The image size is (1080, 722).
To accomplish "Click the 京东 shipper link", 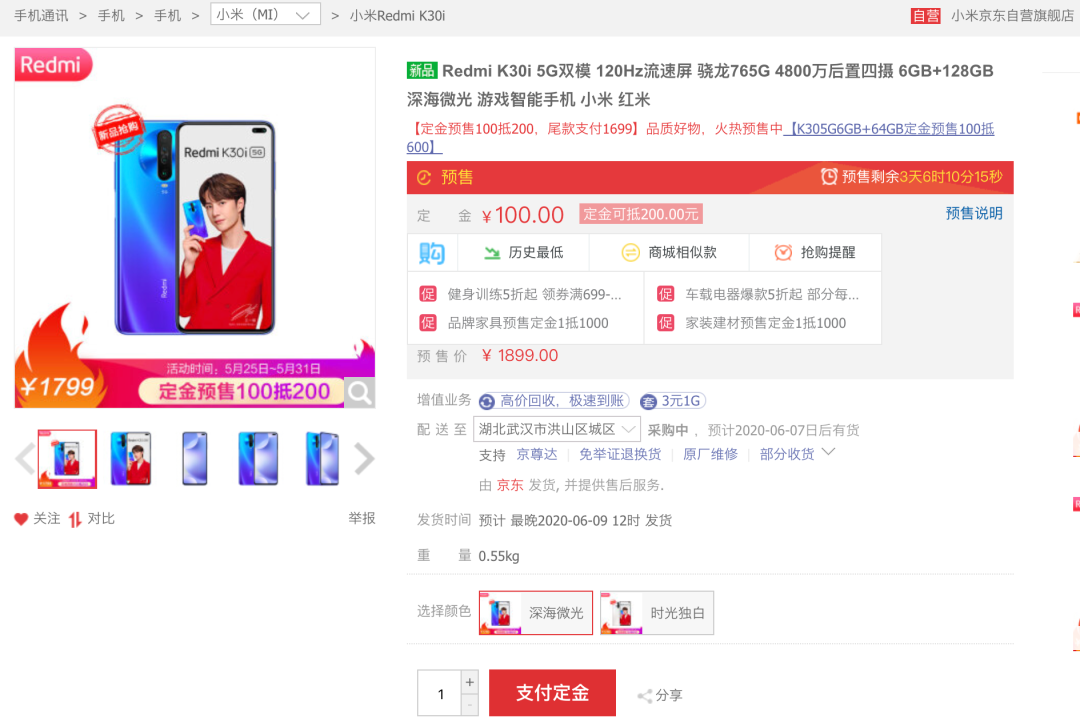I will (x=510, y=485).
